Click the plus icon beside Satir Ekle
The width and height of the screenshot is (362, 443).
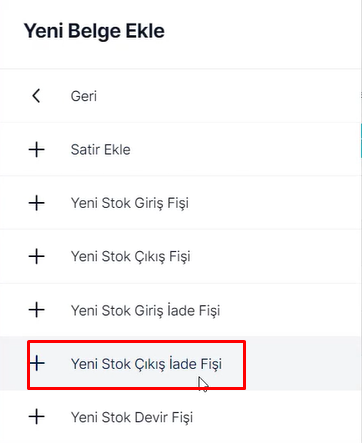(36, 150)
